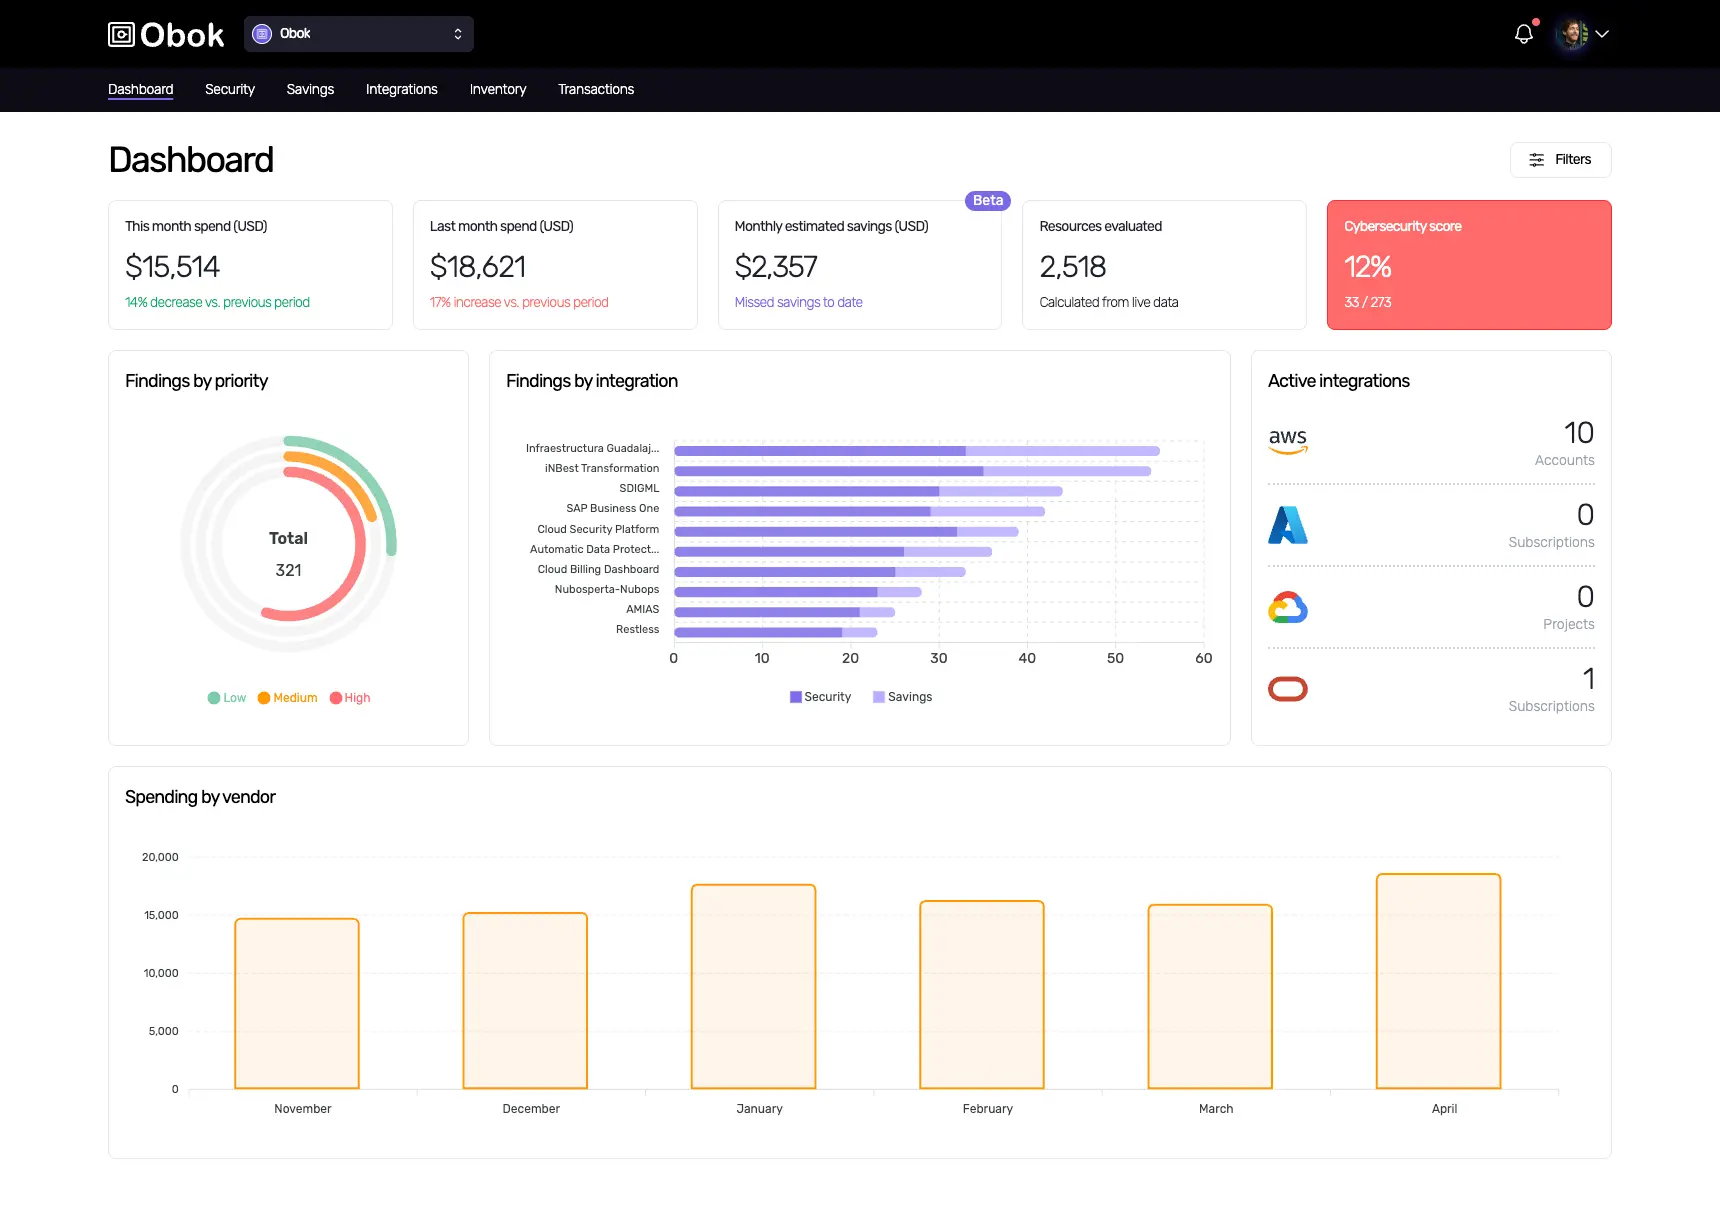The width and height of the screenshot is (1720, 1227).
Task: Switch to the Savings tab
Action: point(310,89)
